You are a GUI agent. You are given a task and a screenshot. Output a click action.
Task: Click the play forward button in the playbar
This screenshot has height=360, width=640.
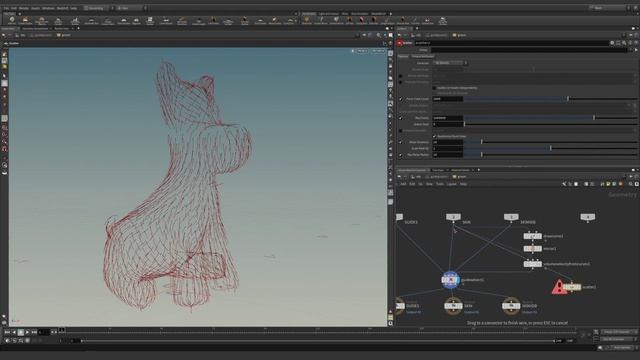point(27,332)
